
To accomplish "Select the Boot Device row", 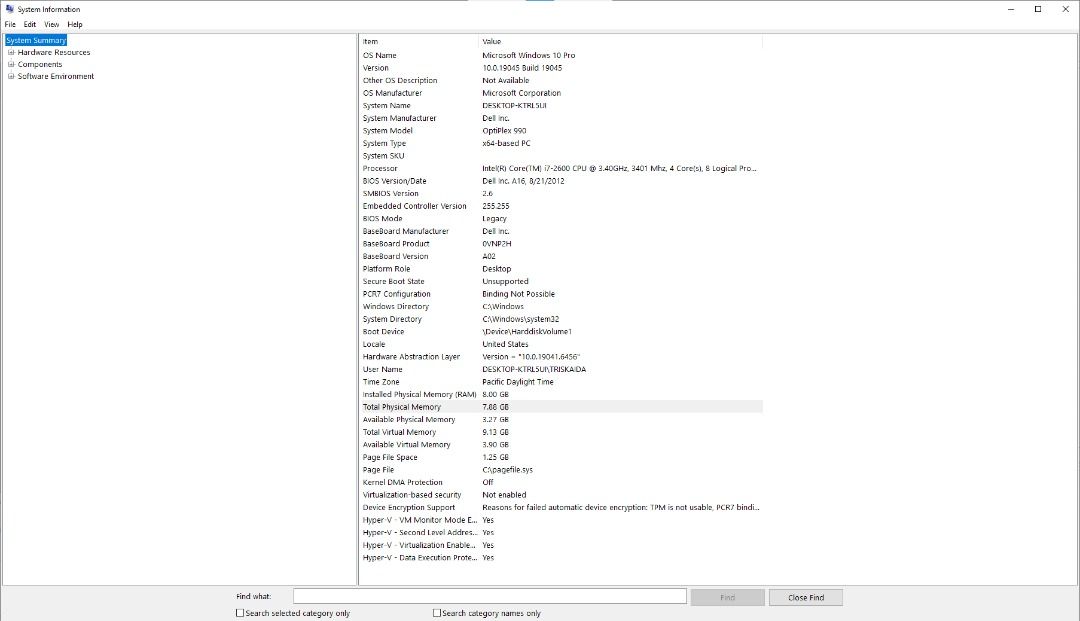I will [x=561, y=331].
